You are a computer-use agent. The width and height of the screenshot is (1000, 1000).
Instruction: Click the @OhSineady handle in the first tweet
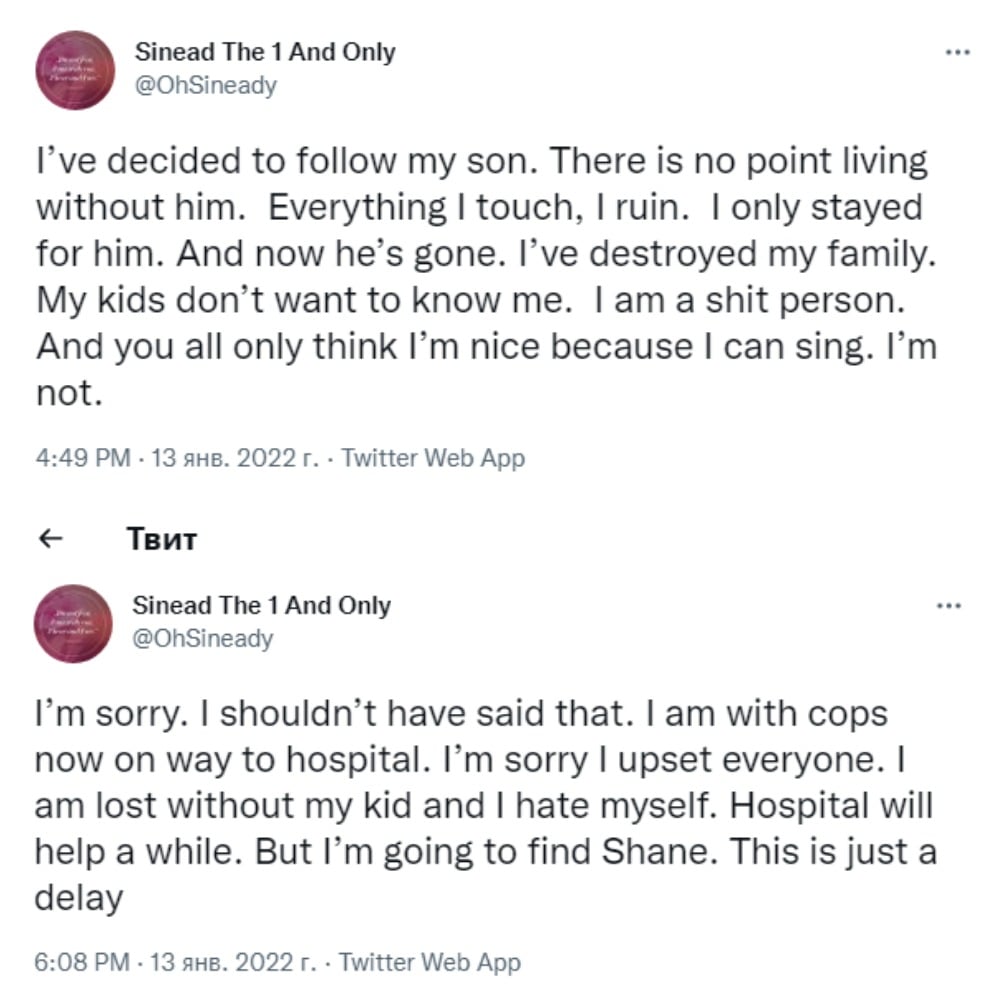point(205,85)
